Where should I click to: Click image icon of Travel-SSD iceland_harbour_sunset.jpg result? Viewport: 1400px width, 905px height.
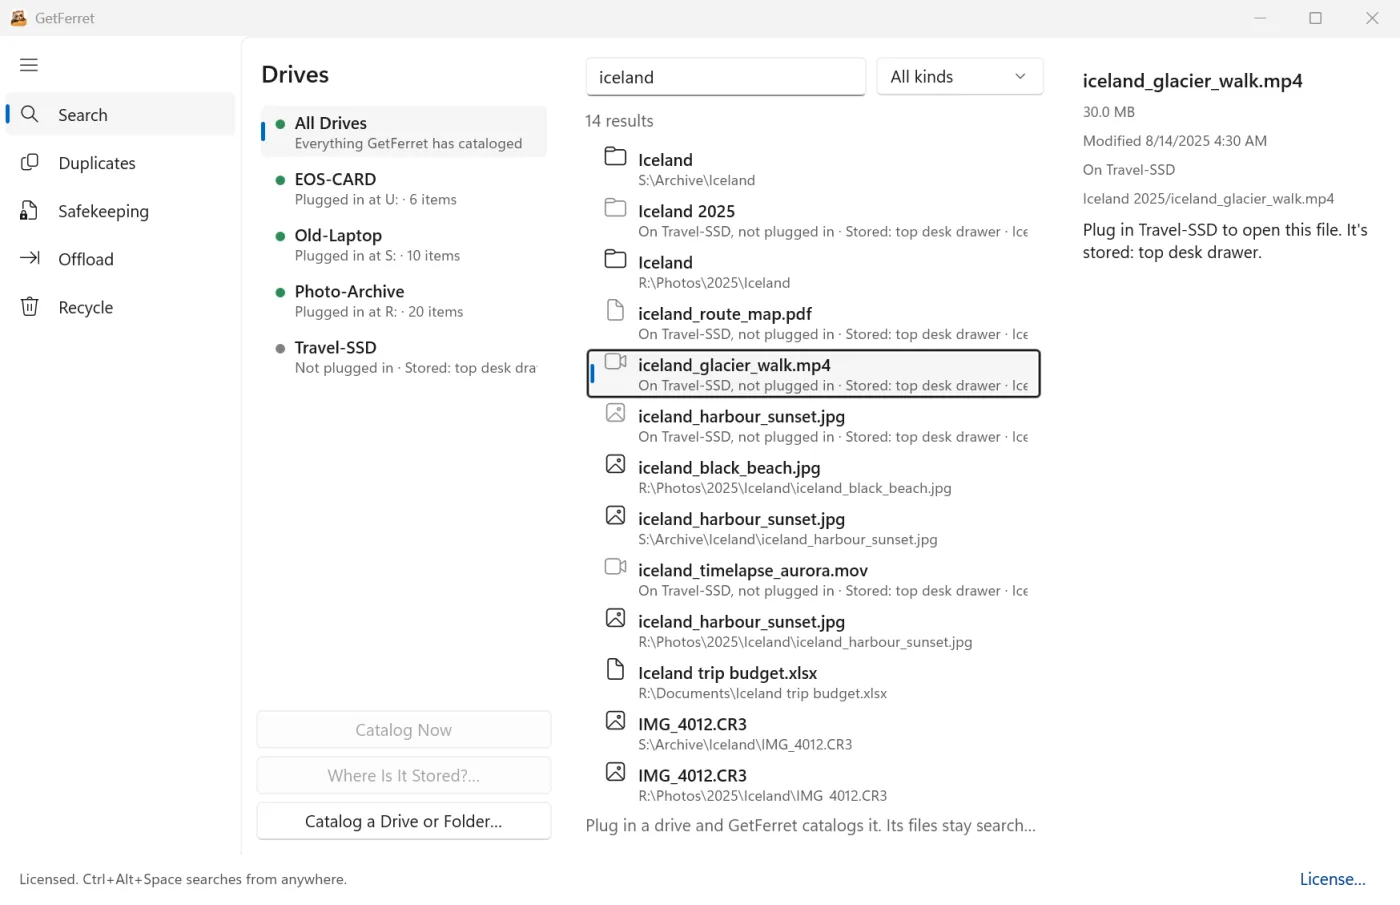coord(616,413)
